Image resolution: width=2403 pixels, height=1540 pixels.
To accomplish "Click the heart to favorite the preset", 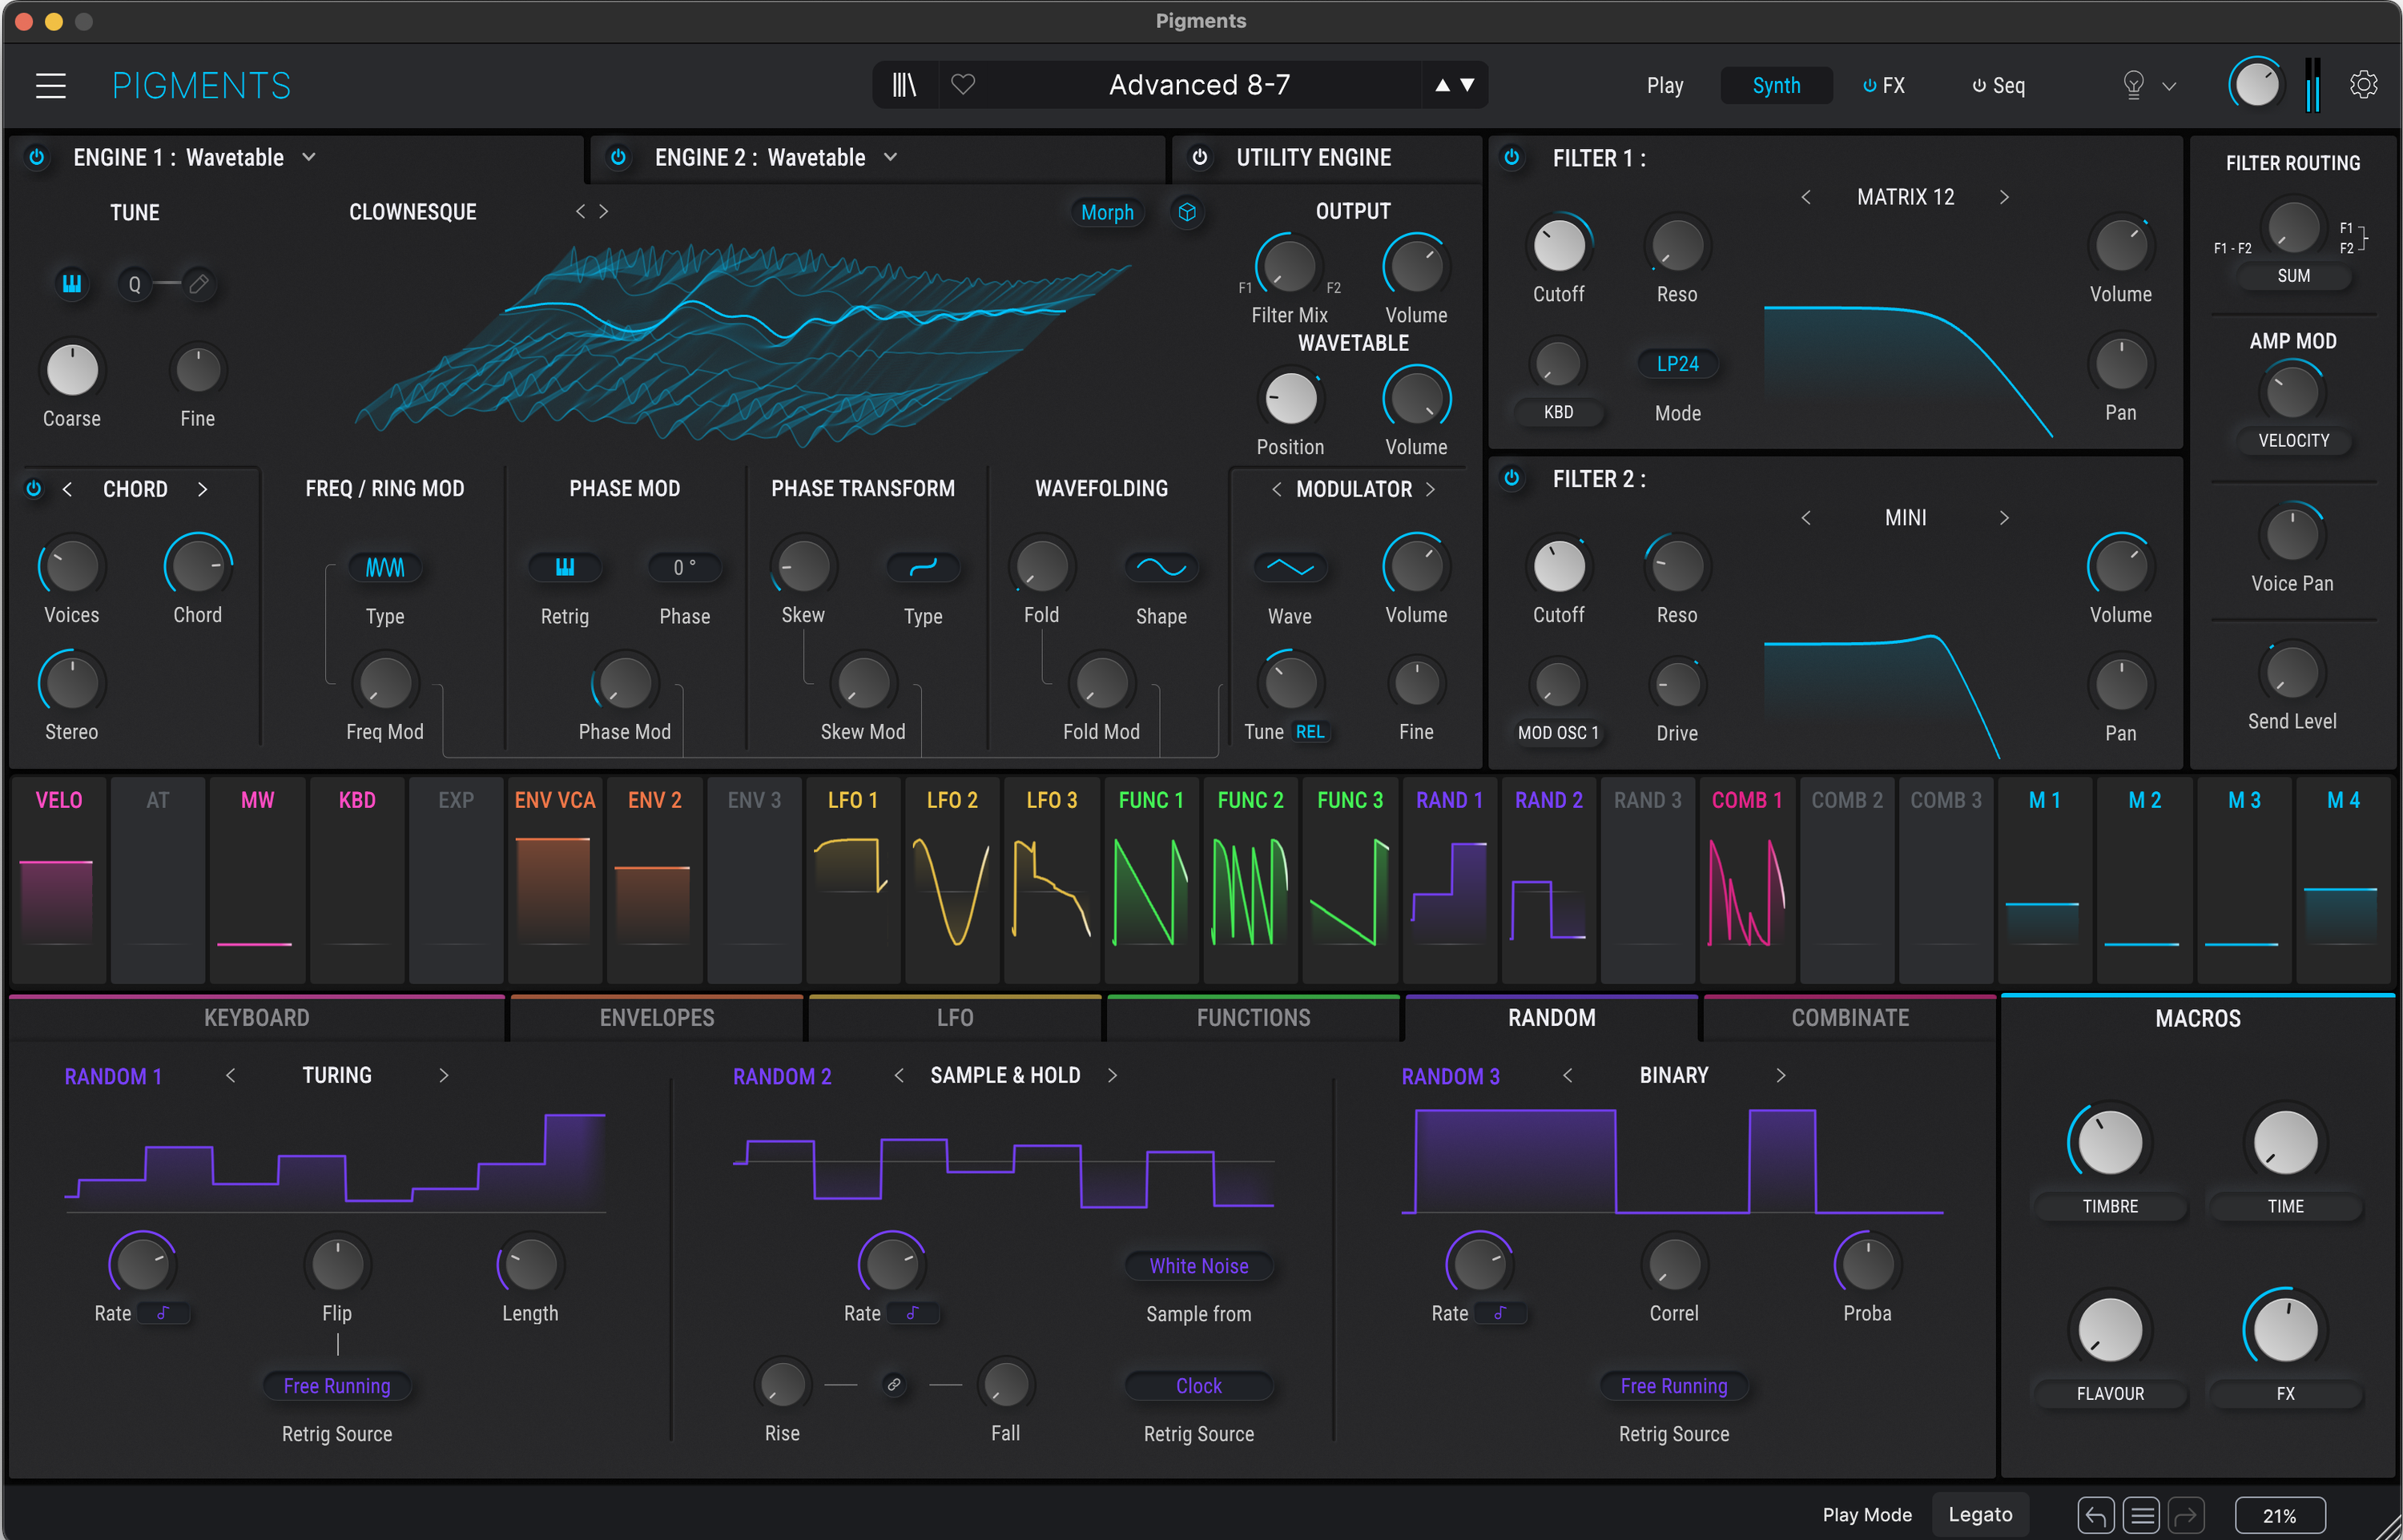I will pyautogui.click(x=963, y=84).
